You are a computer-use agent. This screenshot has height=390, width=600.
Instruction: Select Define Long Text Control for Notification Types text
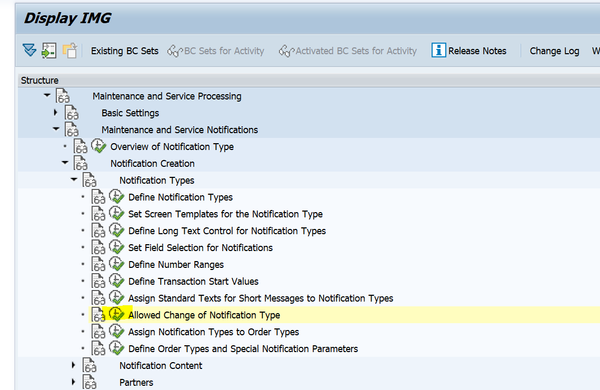(x=227, y=231)
